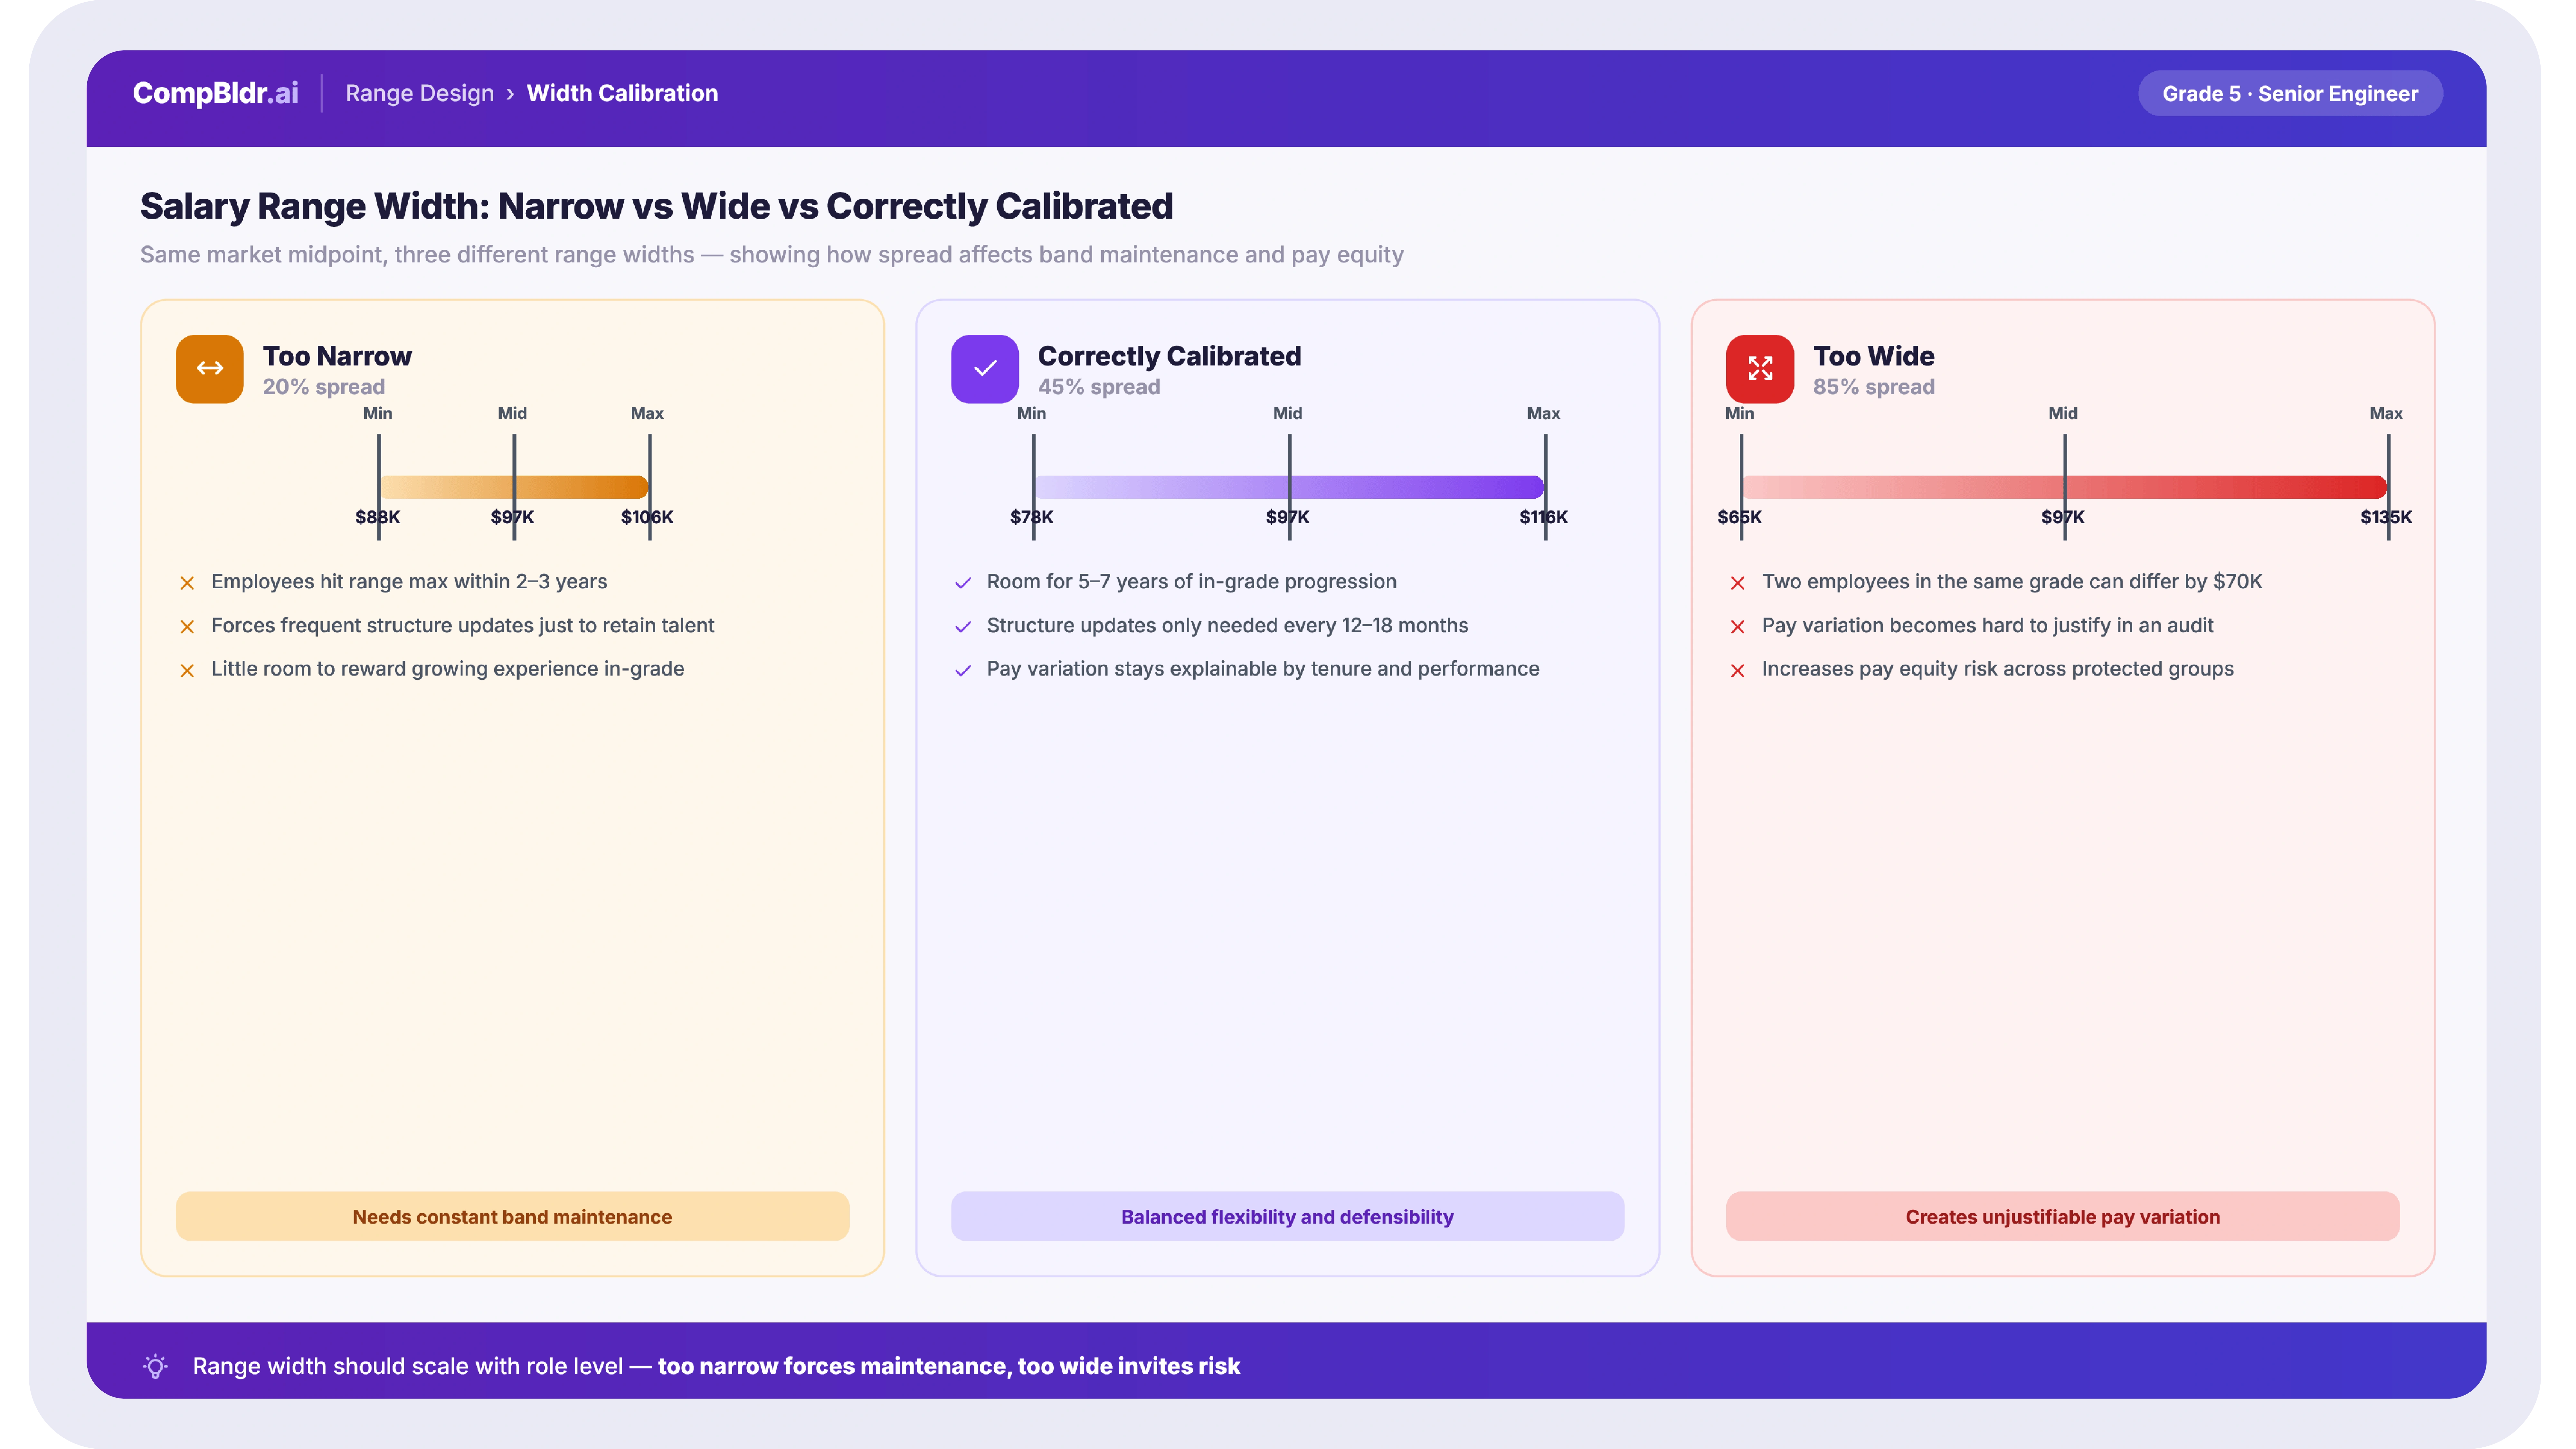Click 'Pay variation stays explainable' text
Image resolution: width=2576 pixels, height=1449 pixels.
pos(1263,669)
